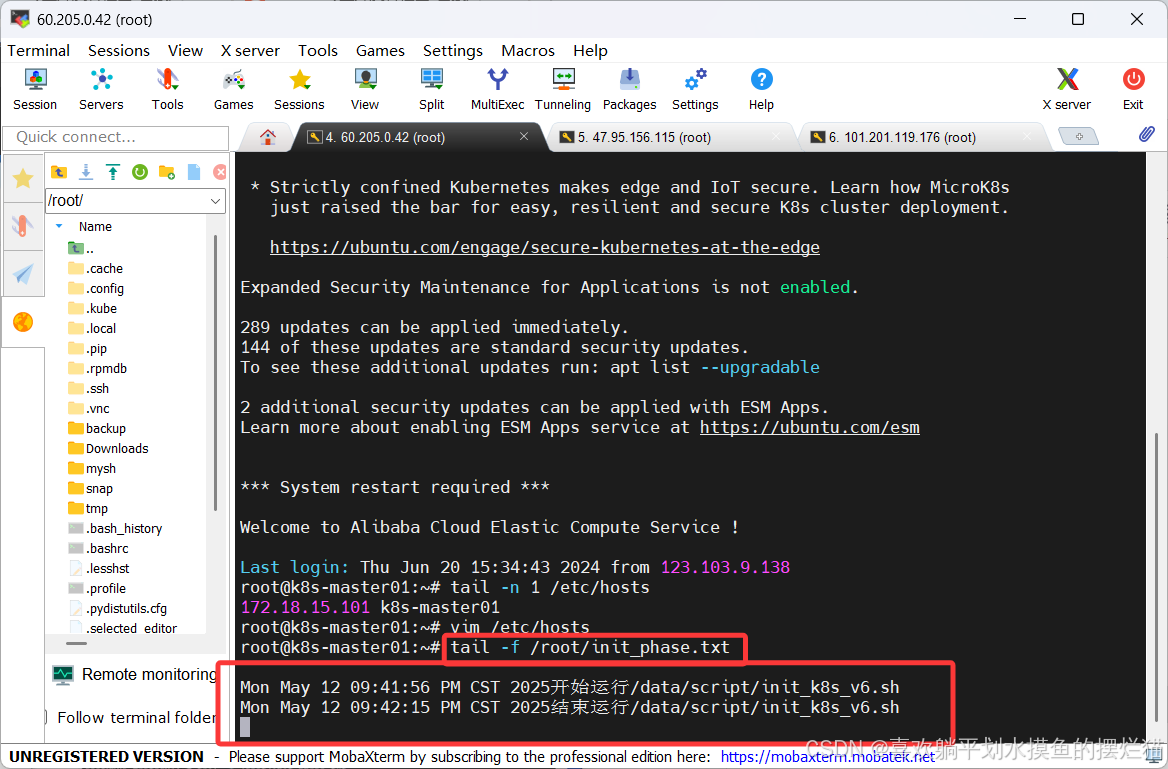Toggle the Follow terminal folder checkbox
Screen dimensions: 1168x769
click(x=46, y=718)
